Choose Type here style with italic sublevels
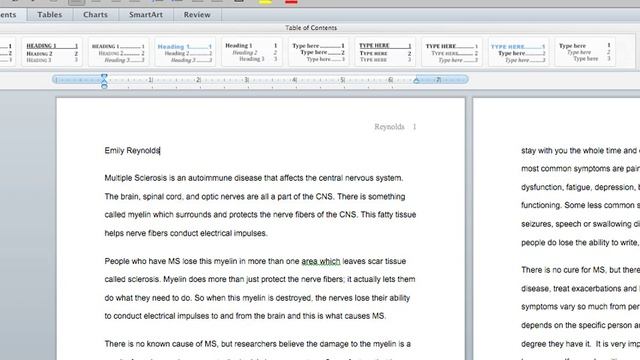The image size is (640, 360). (584, 52)
